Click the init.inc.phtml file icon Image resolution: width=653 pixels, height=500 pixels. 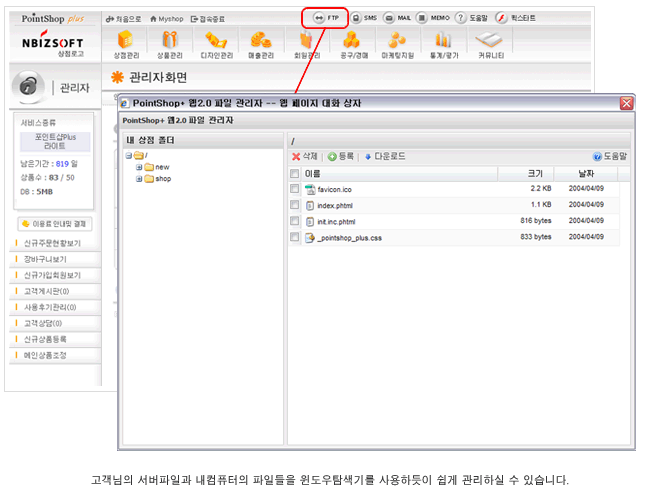point(310,222)
